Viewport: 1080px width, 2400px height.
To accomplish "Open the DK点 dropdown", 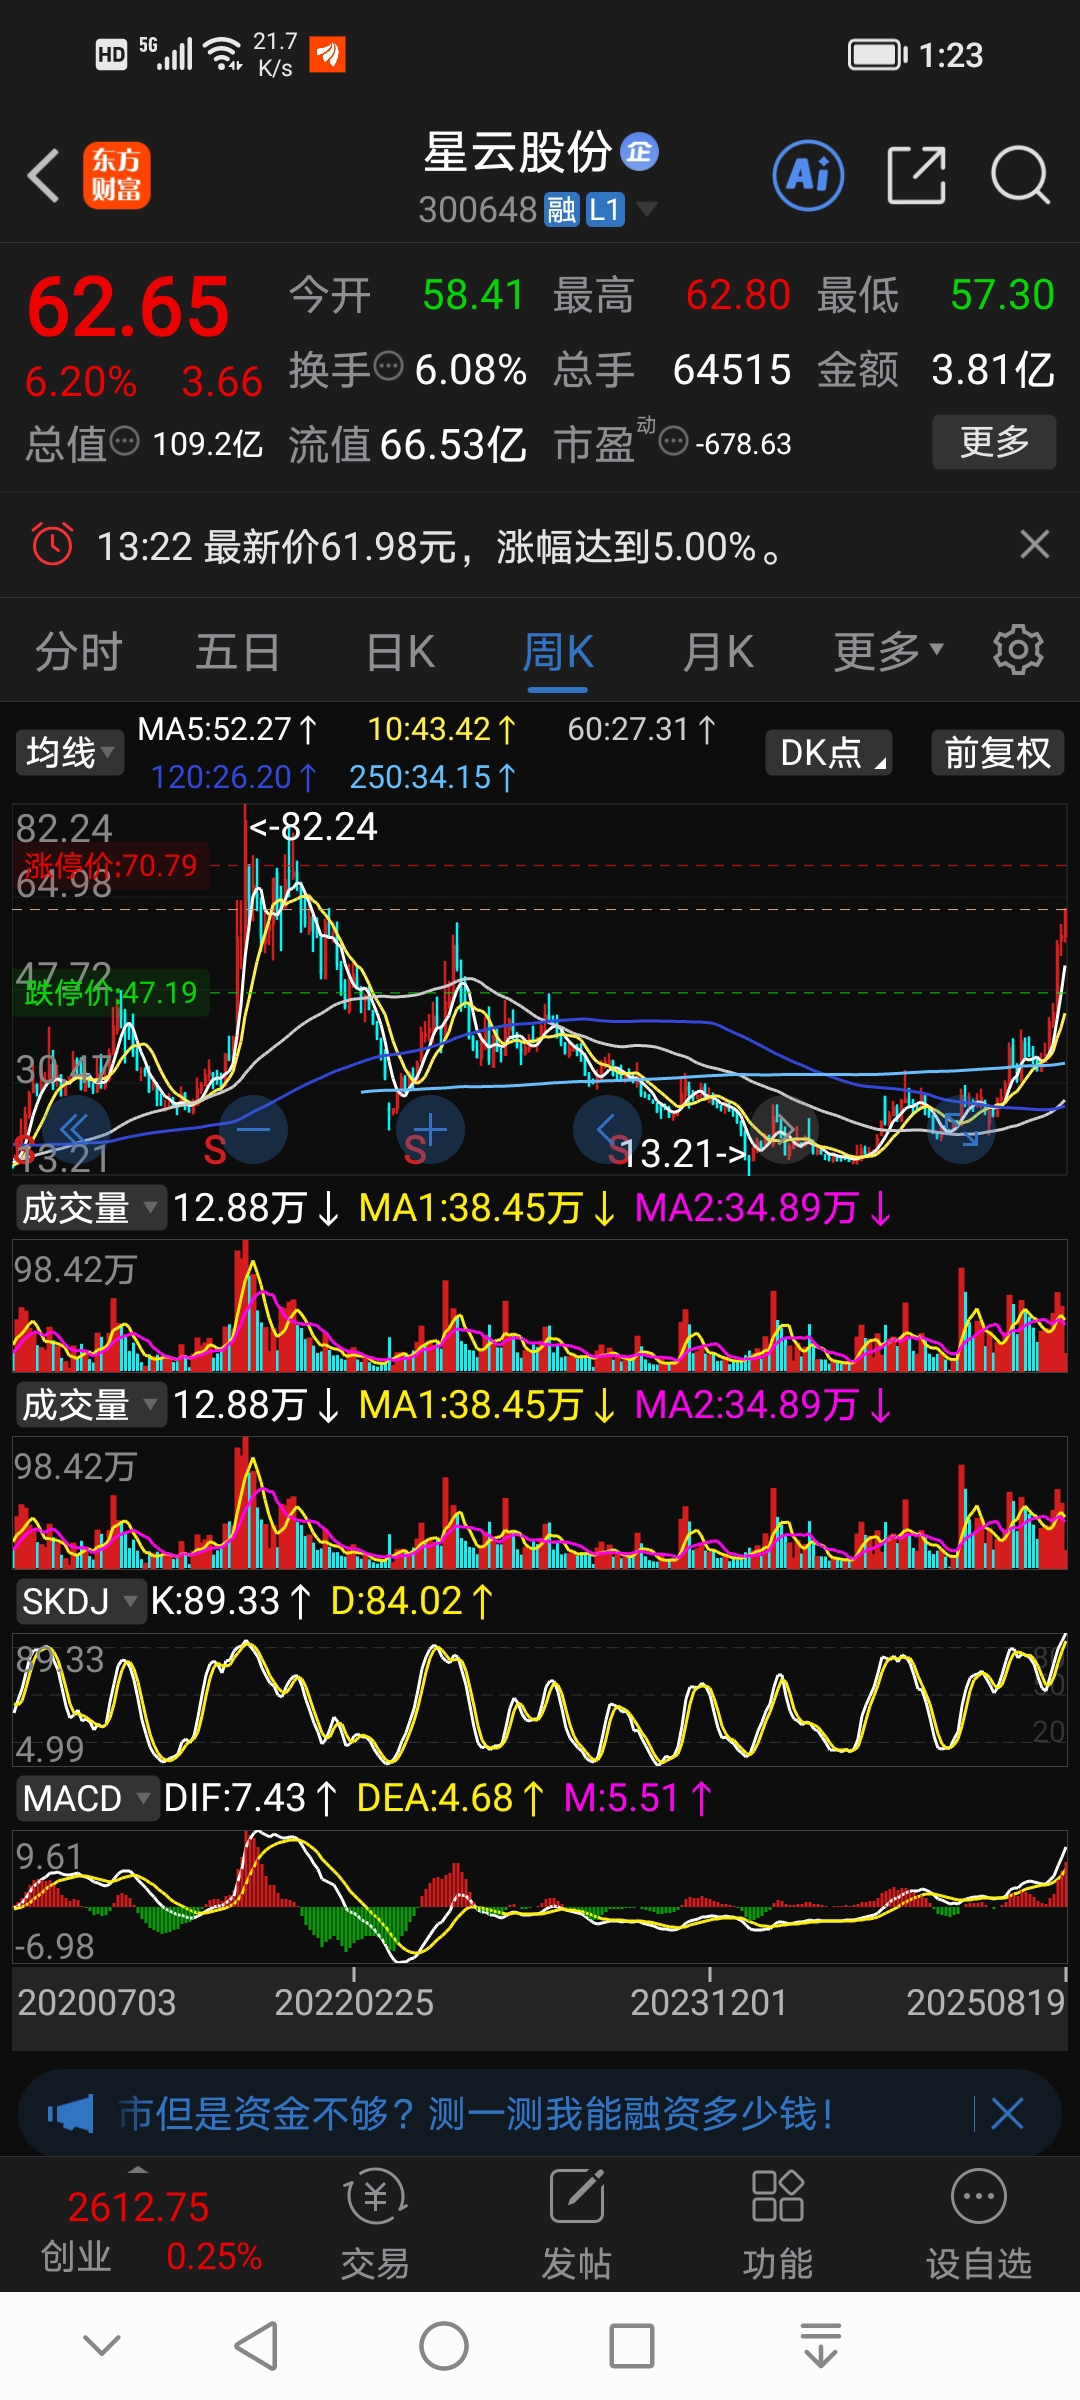I will [x=829, y=752].
